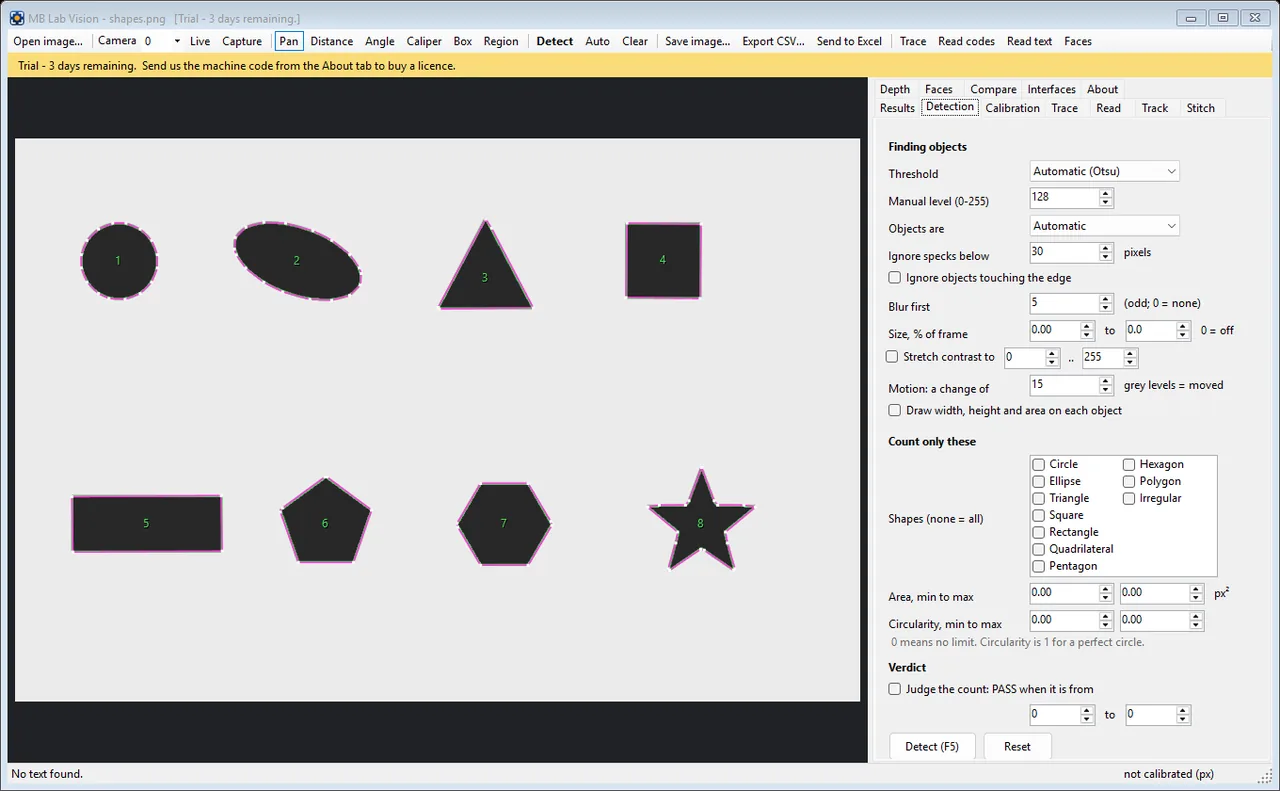Viewport: 1280px width, 791px height.
Task: Tick the Hexagon shape checkbox
Action: (1129, 464)
